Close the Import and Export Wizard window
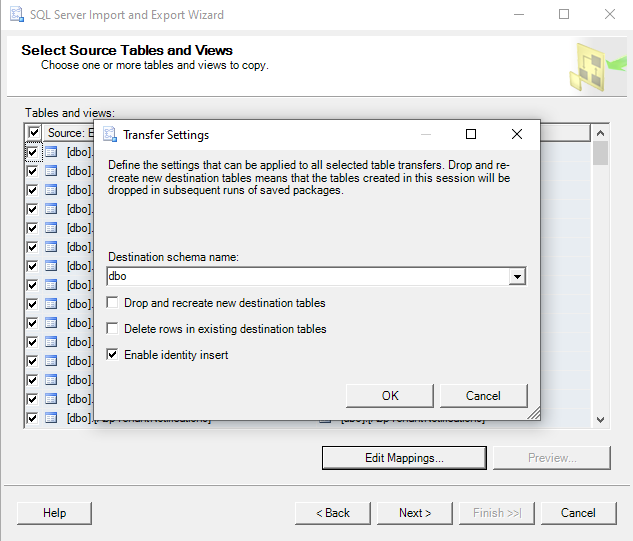 coord(610,14)
